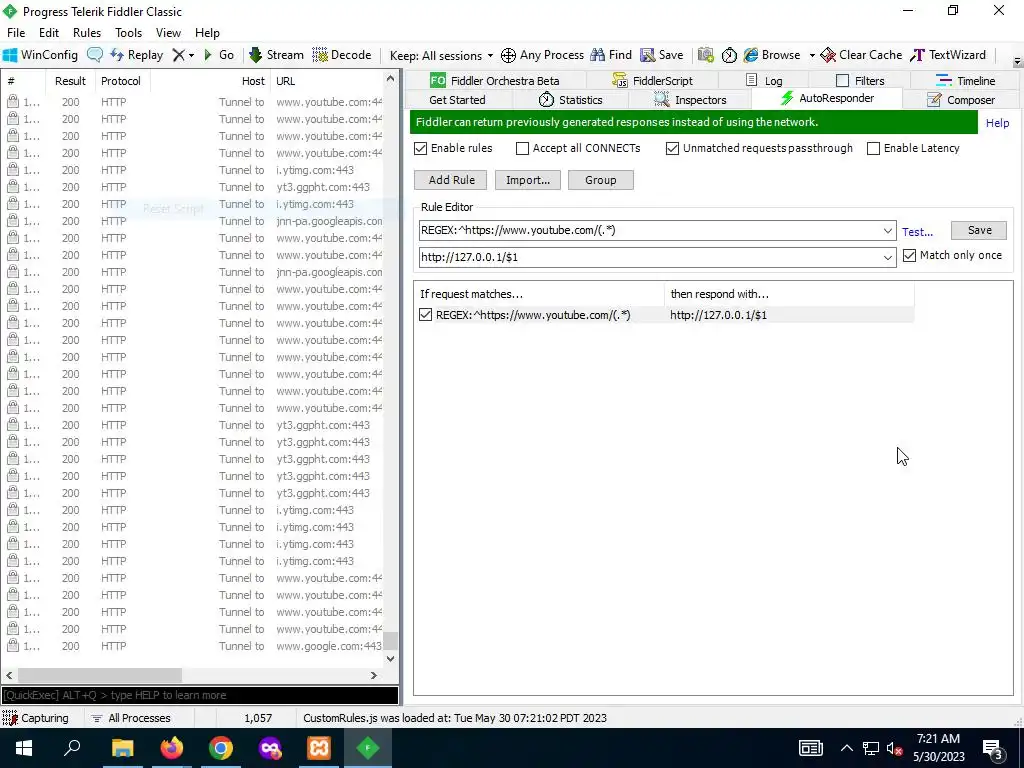Viewport: 1024px width, 768px height.
Task: Open the Browse dropdown arrow
Action: click(x=812, y=56)
